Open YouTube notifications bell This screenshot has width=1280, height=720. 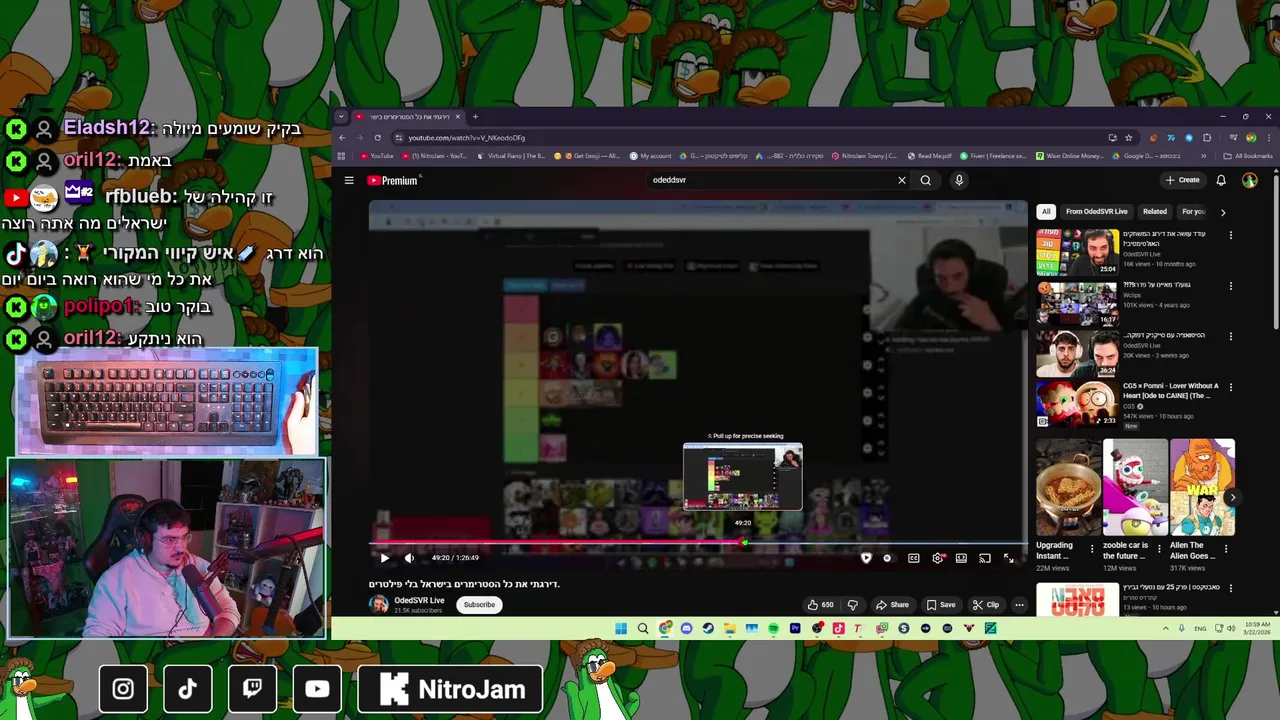point(1221,180)
